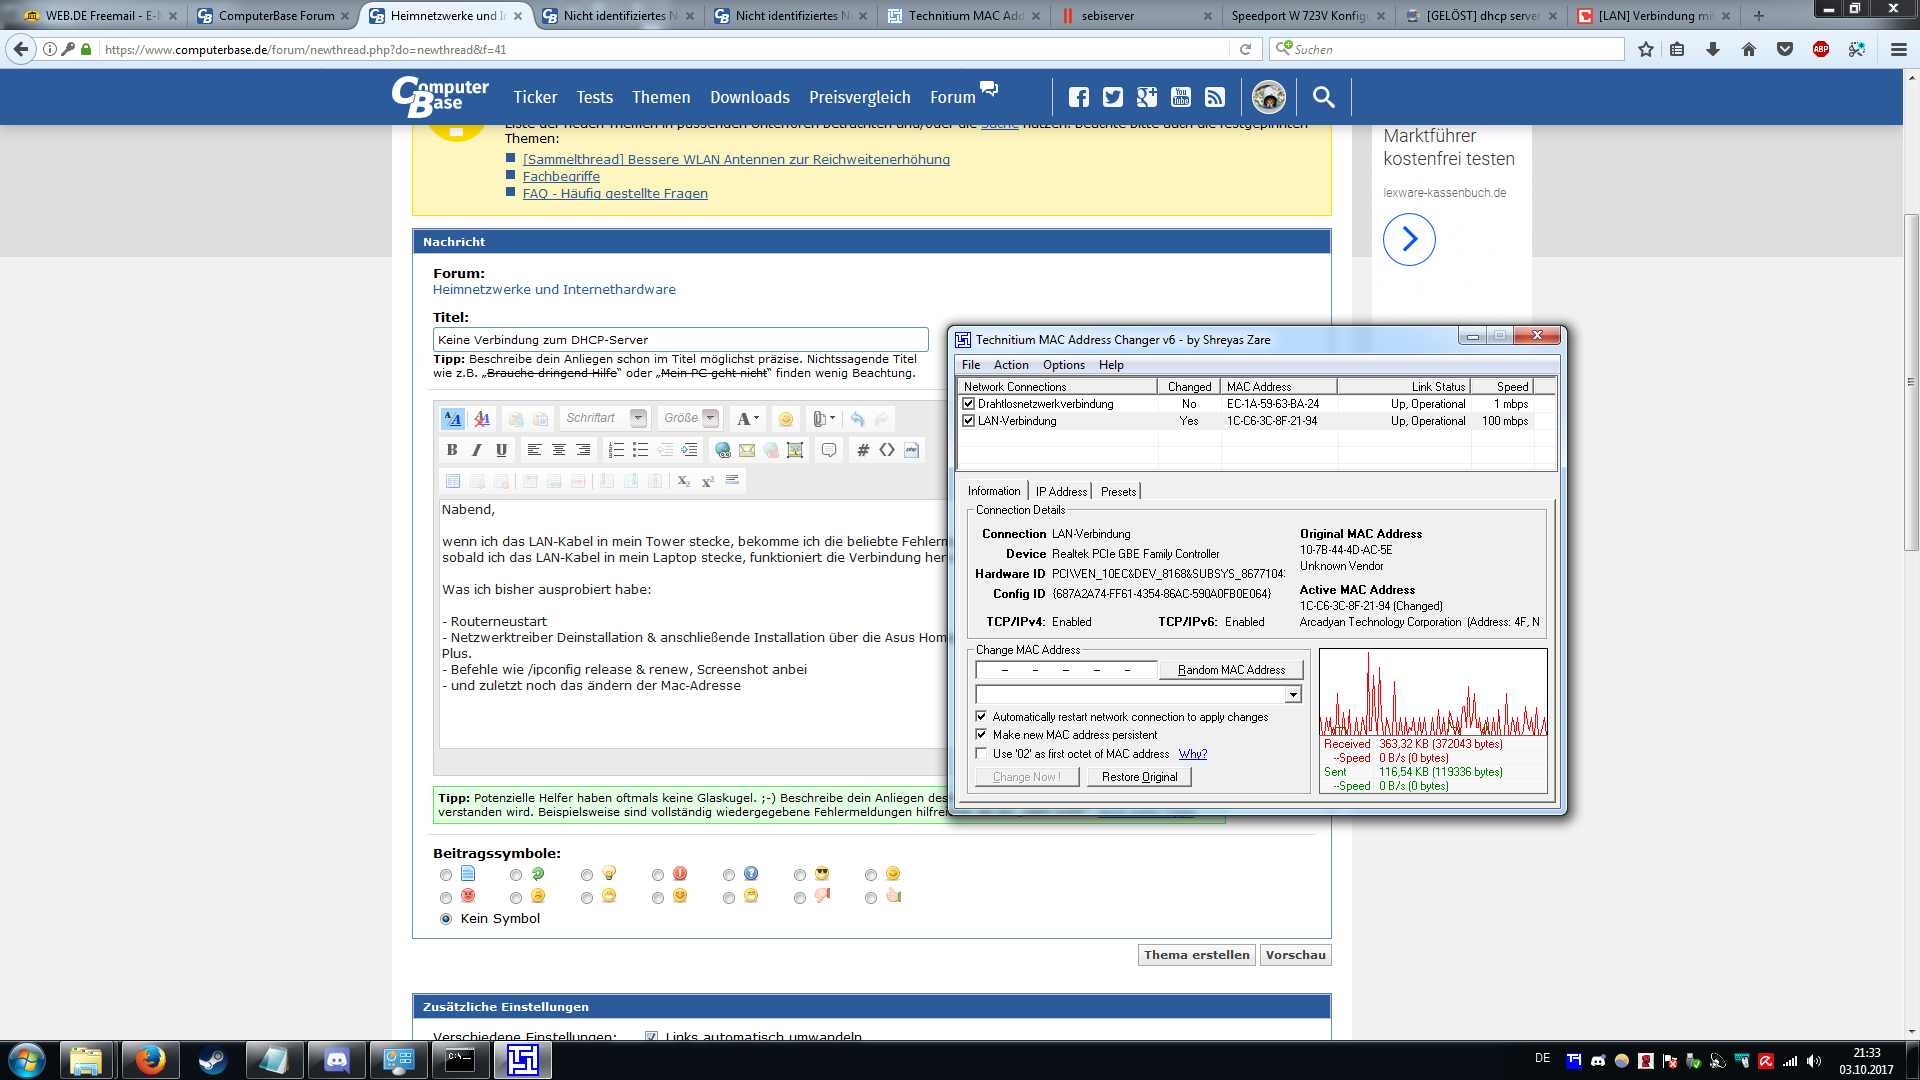Open the Schriftart font dropdown
The width and height of the screenshot is (1920, 1080).
tap(638, 418)
